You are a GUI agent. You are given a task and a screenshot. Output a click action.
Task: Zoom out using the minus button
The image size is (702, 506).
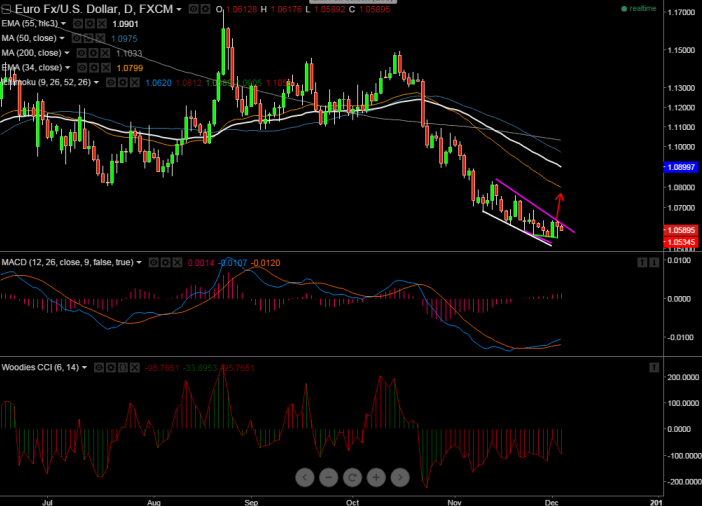coord(329,478)
